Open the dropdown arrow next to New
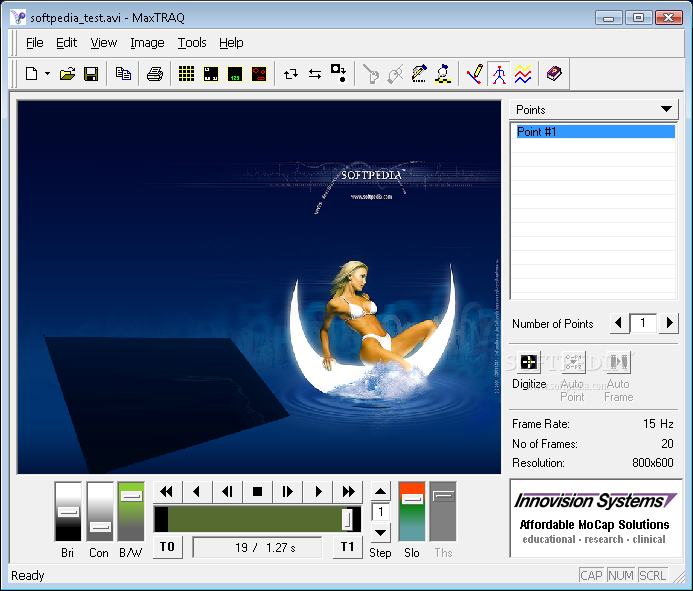 point(47,74)
